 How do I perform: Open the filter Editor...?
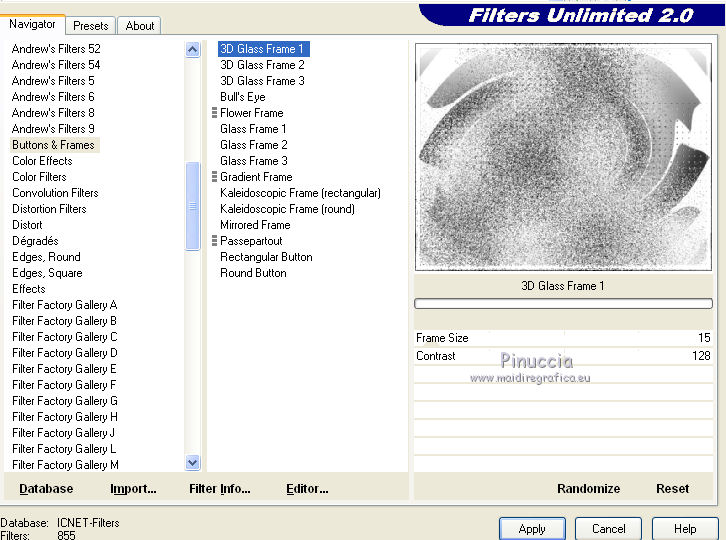click(307, 489)
